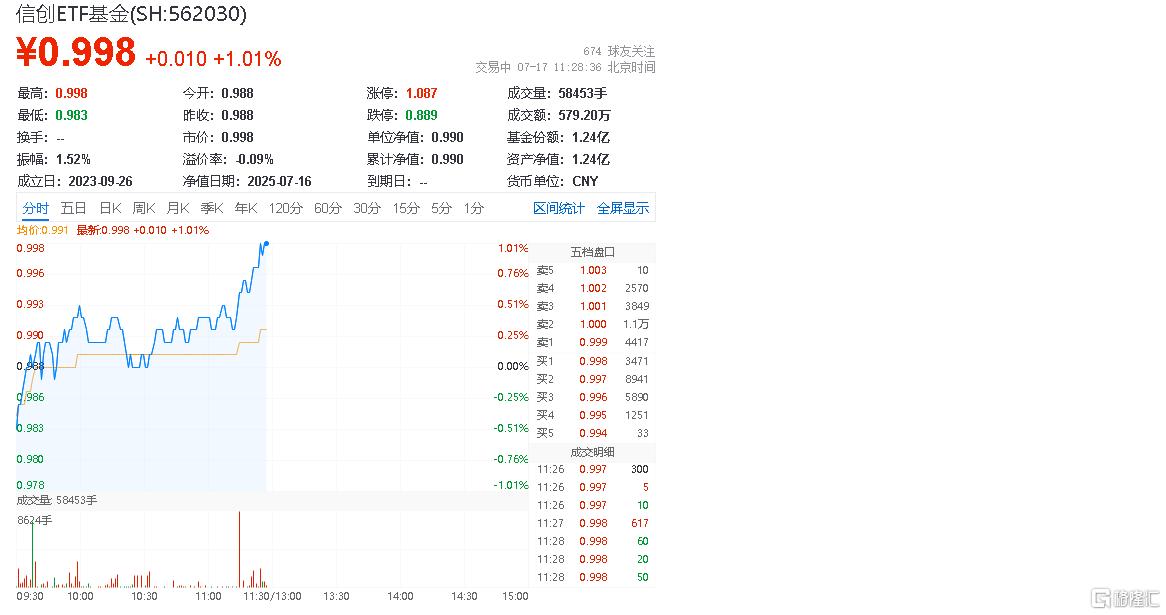The image size is (1166, 615).
Task: Select 卖4 order row at 1.002
Action: (x=593, y=288)
